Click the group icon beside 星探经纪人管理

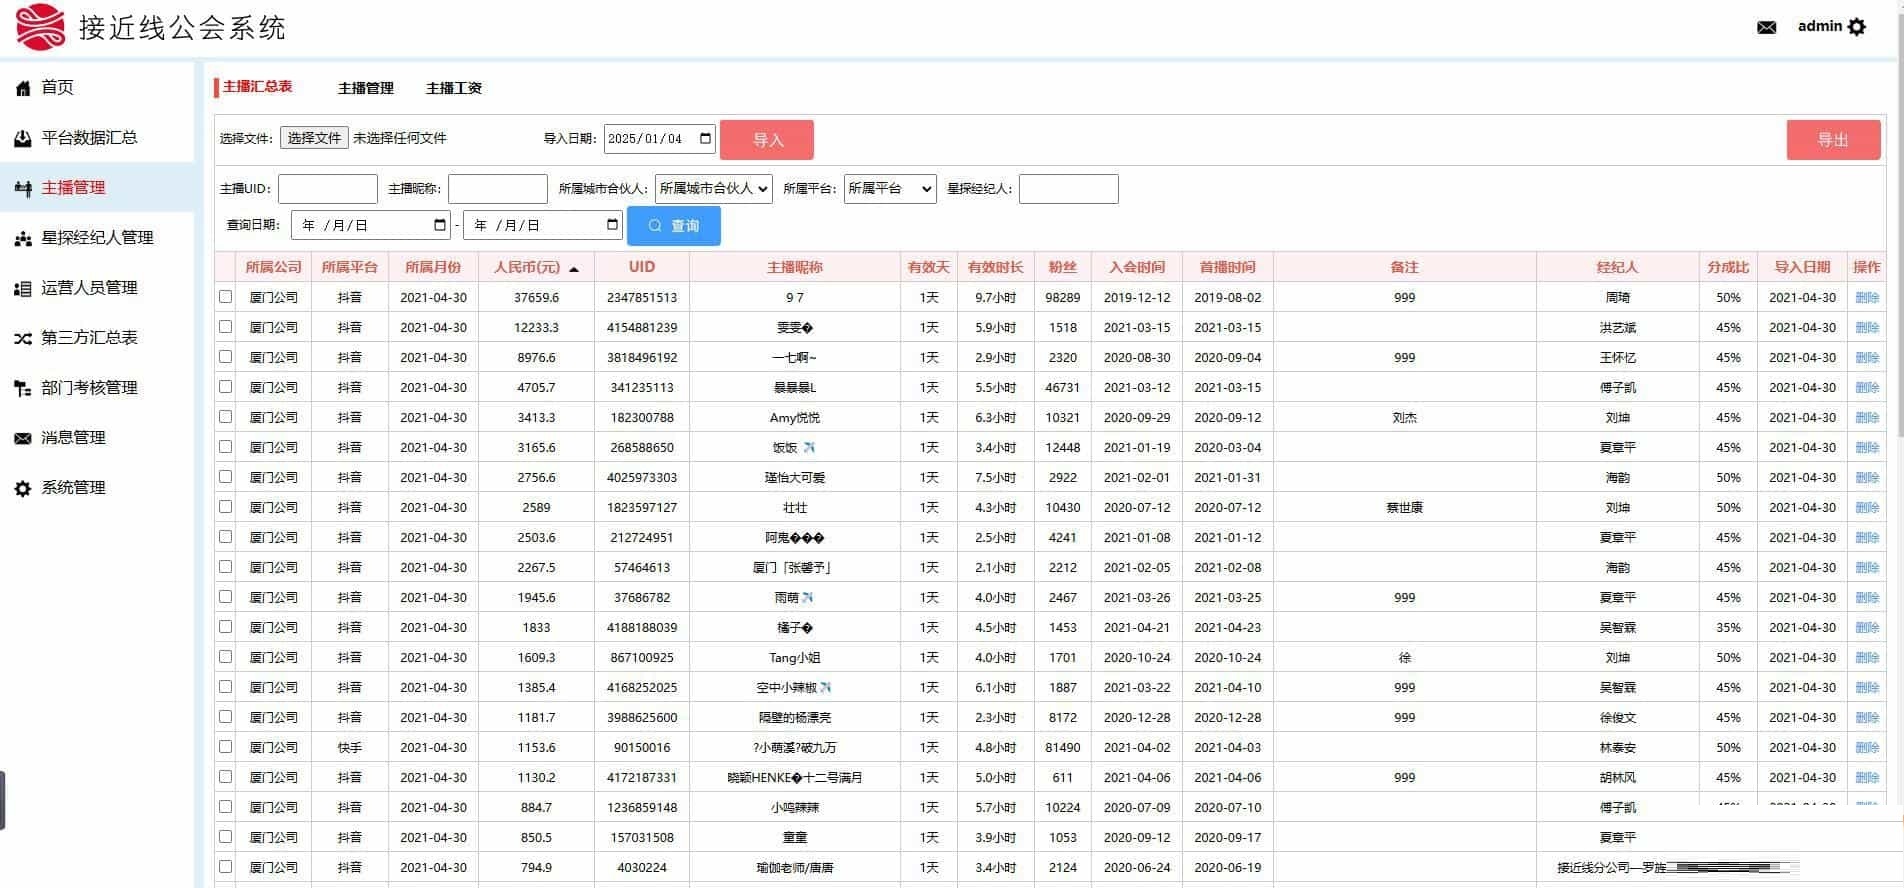[23, 238]
